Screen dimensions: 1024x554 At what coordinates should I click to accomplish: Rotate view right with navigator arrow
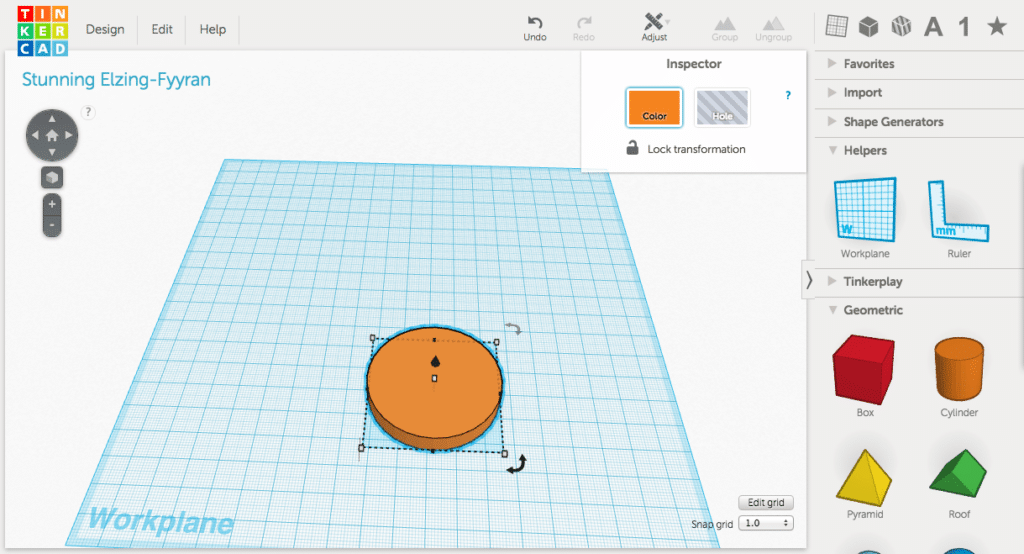pos(69,135)
